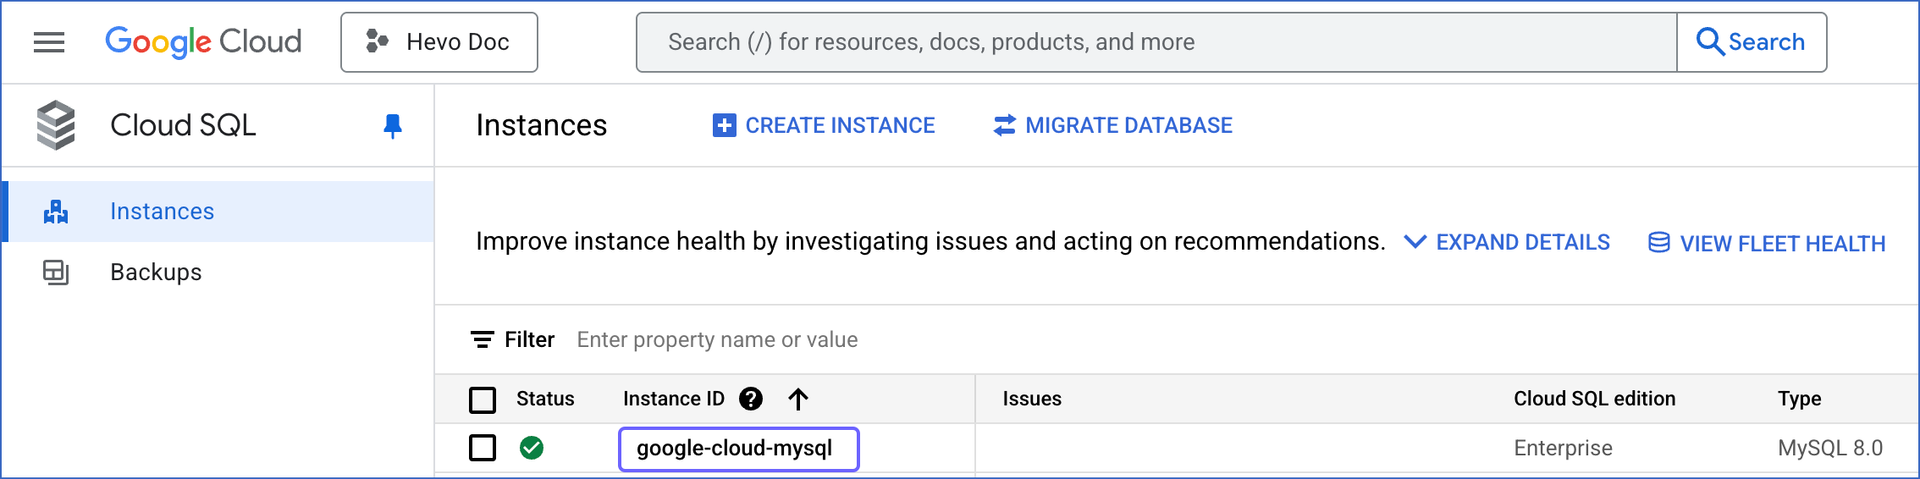1920x479 pixels.
Task: Click the Instance ID column header
Action: (674, 399)
